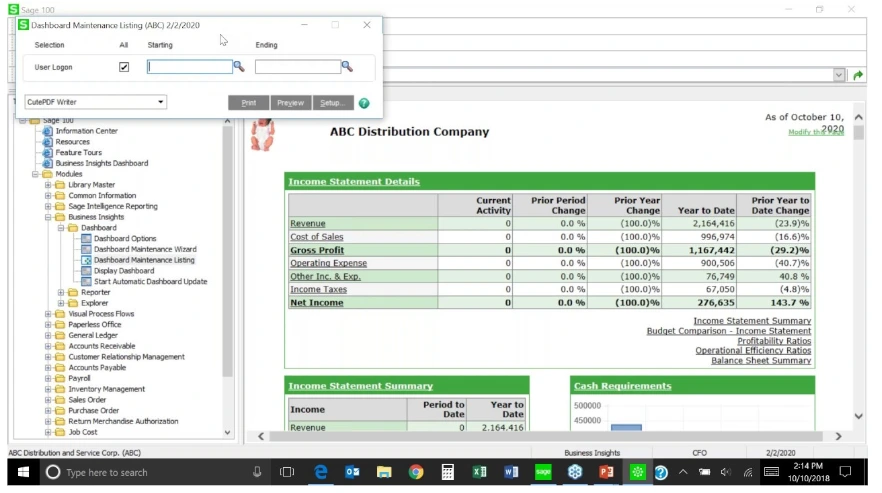Open Outlook from taskbar
Screen dimensions: 882x493
[353, 472]
